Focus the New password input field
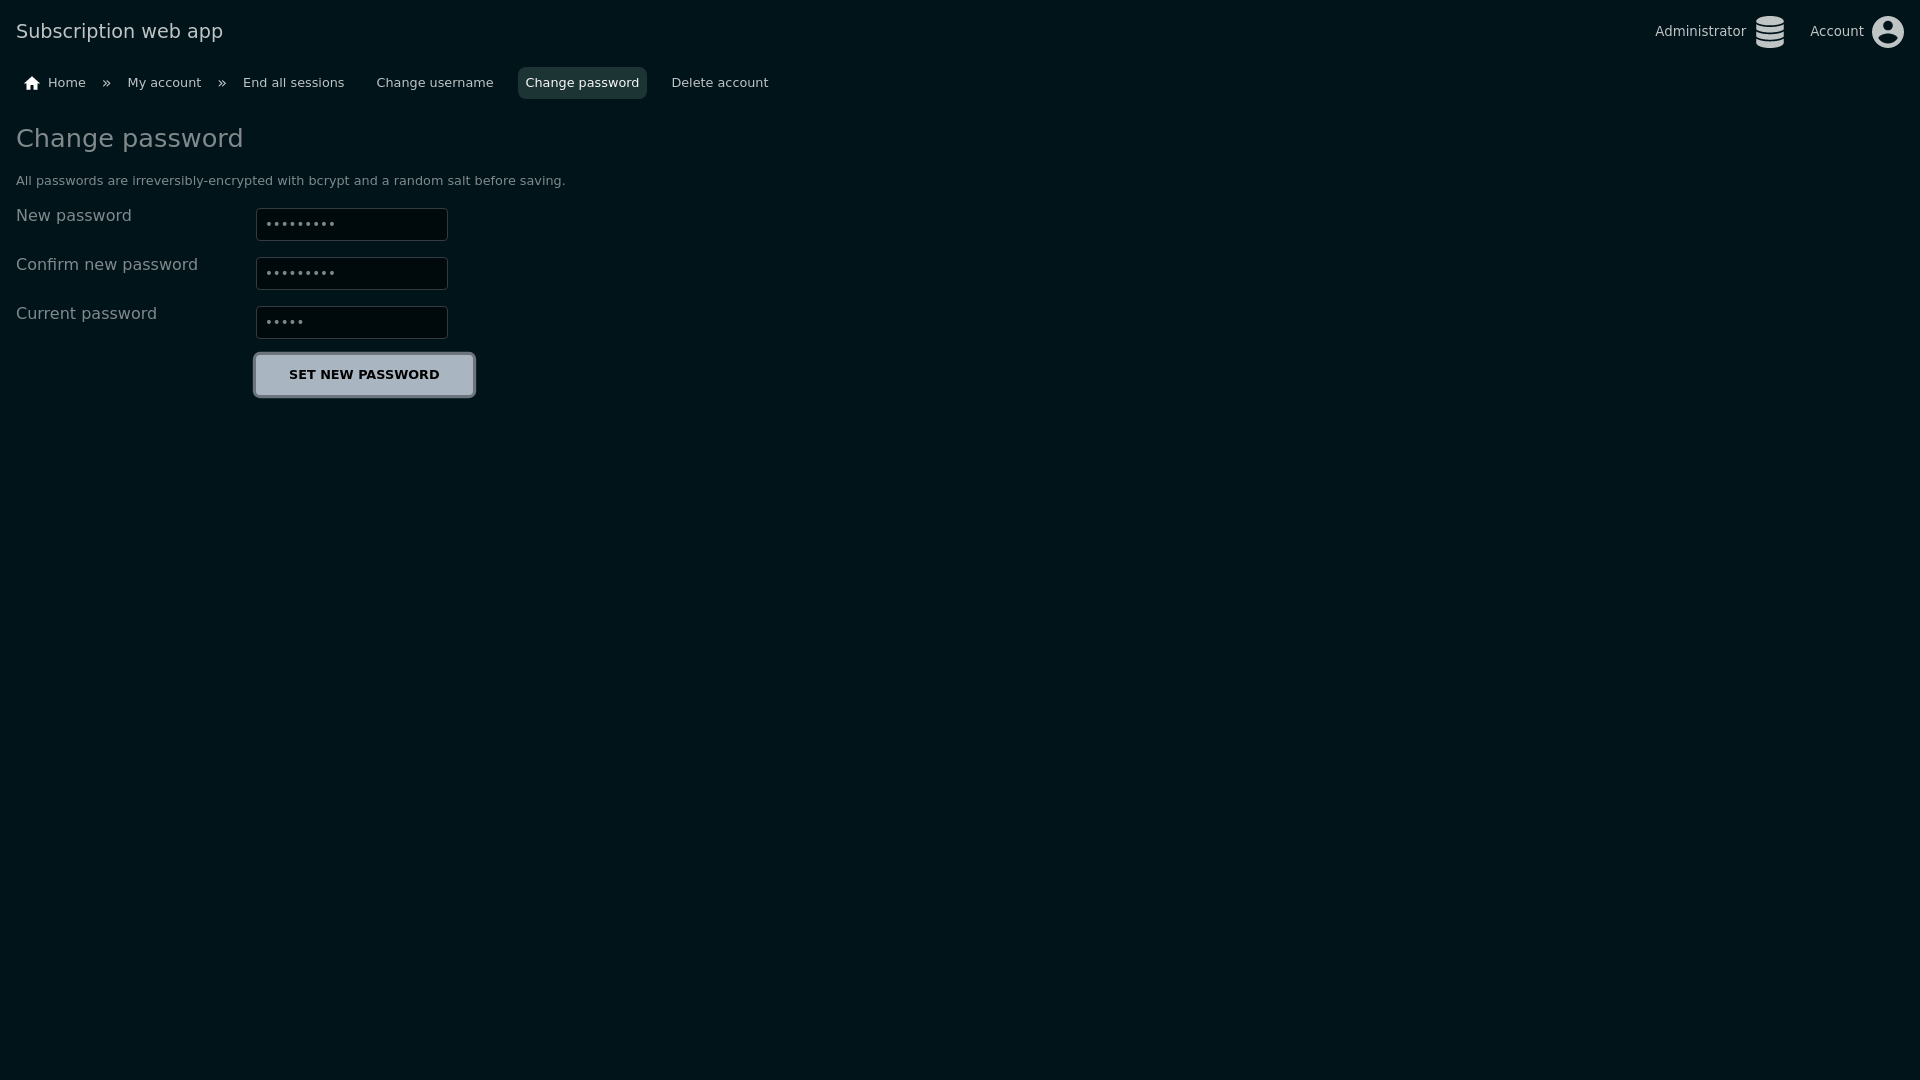Image resolution: width=1920 pixels, height=1080 pixels. coord(351,225)
